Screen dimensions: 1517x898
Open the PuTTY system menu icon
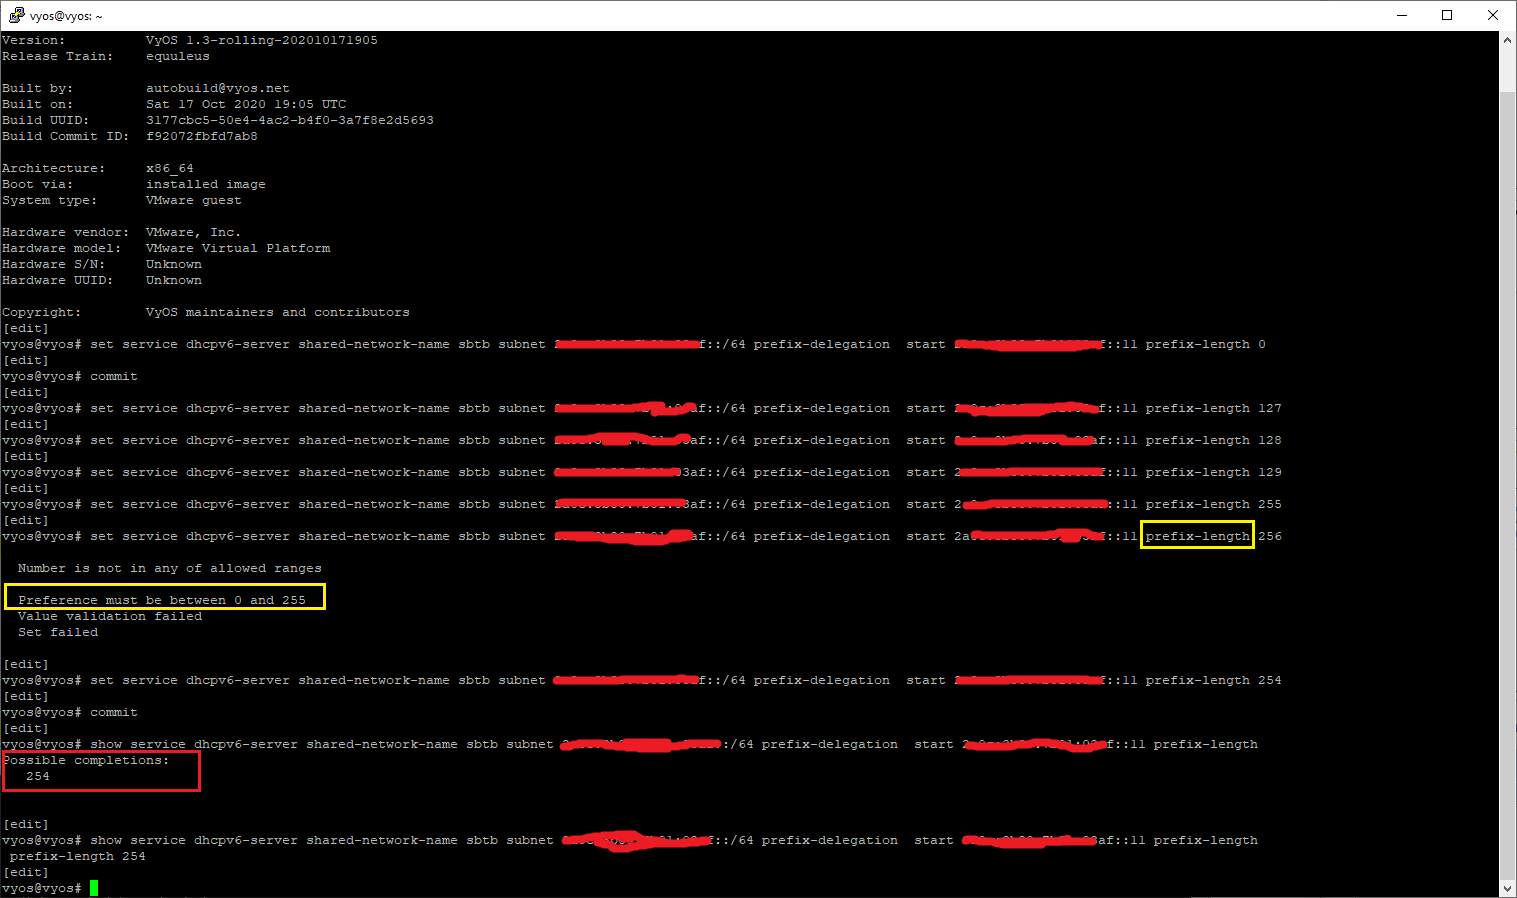point(16,15)
